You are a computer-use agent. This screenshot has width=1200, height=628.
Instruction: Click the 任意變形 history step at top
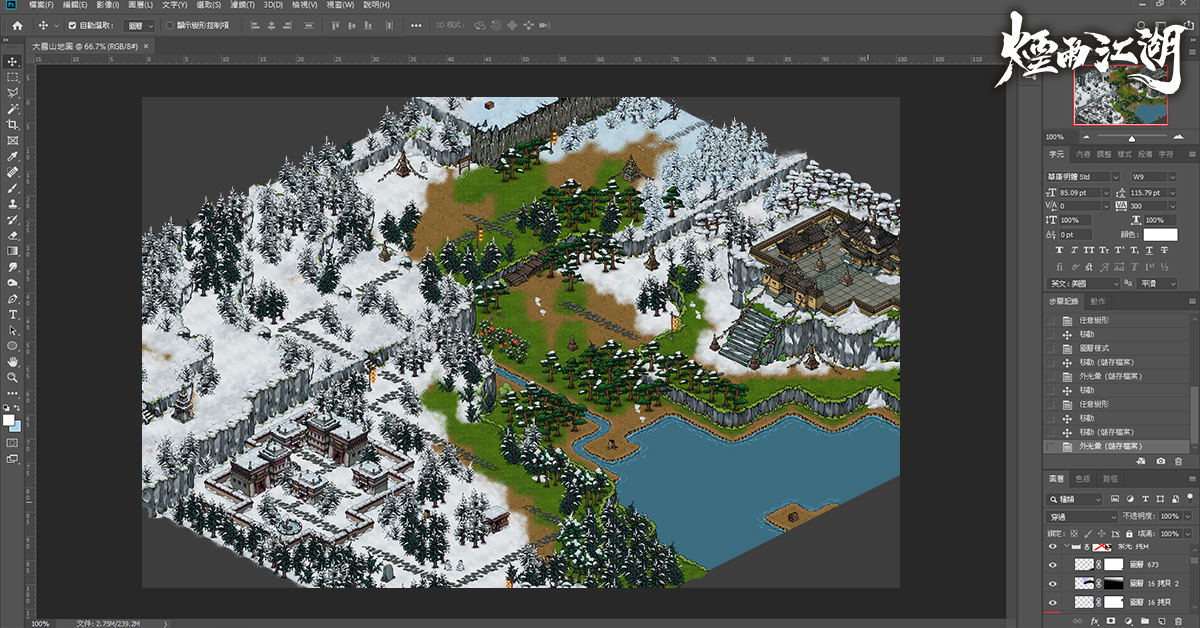coord(1094,320)
